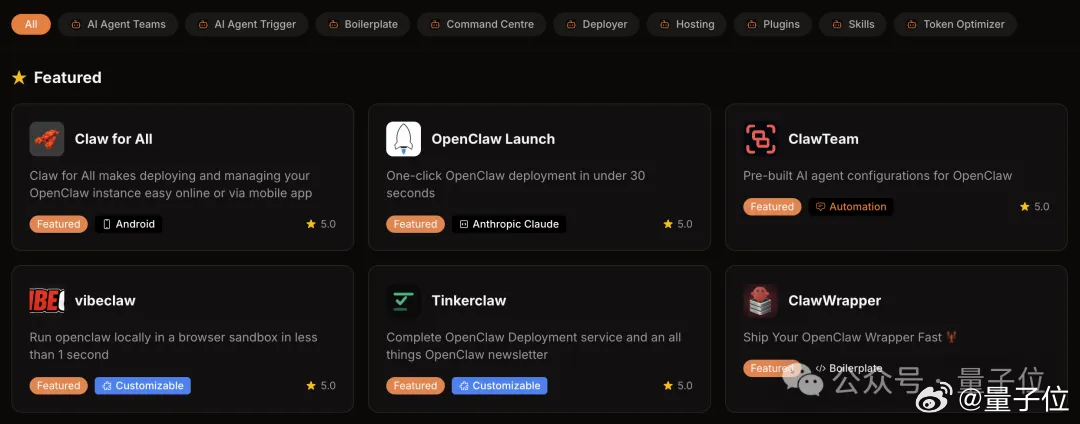Click the star rating on ClawTeam
The height and width of the screenshot is (424, 1080).
point(1035,206)
